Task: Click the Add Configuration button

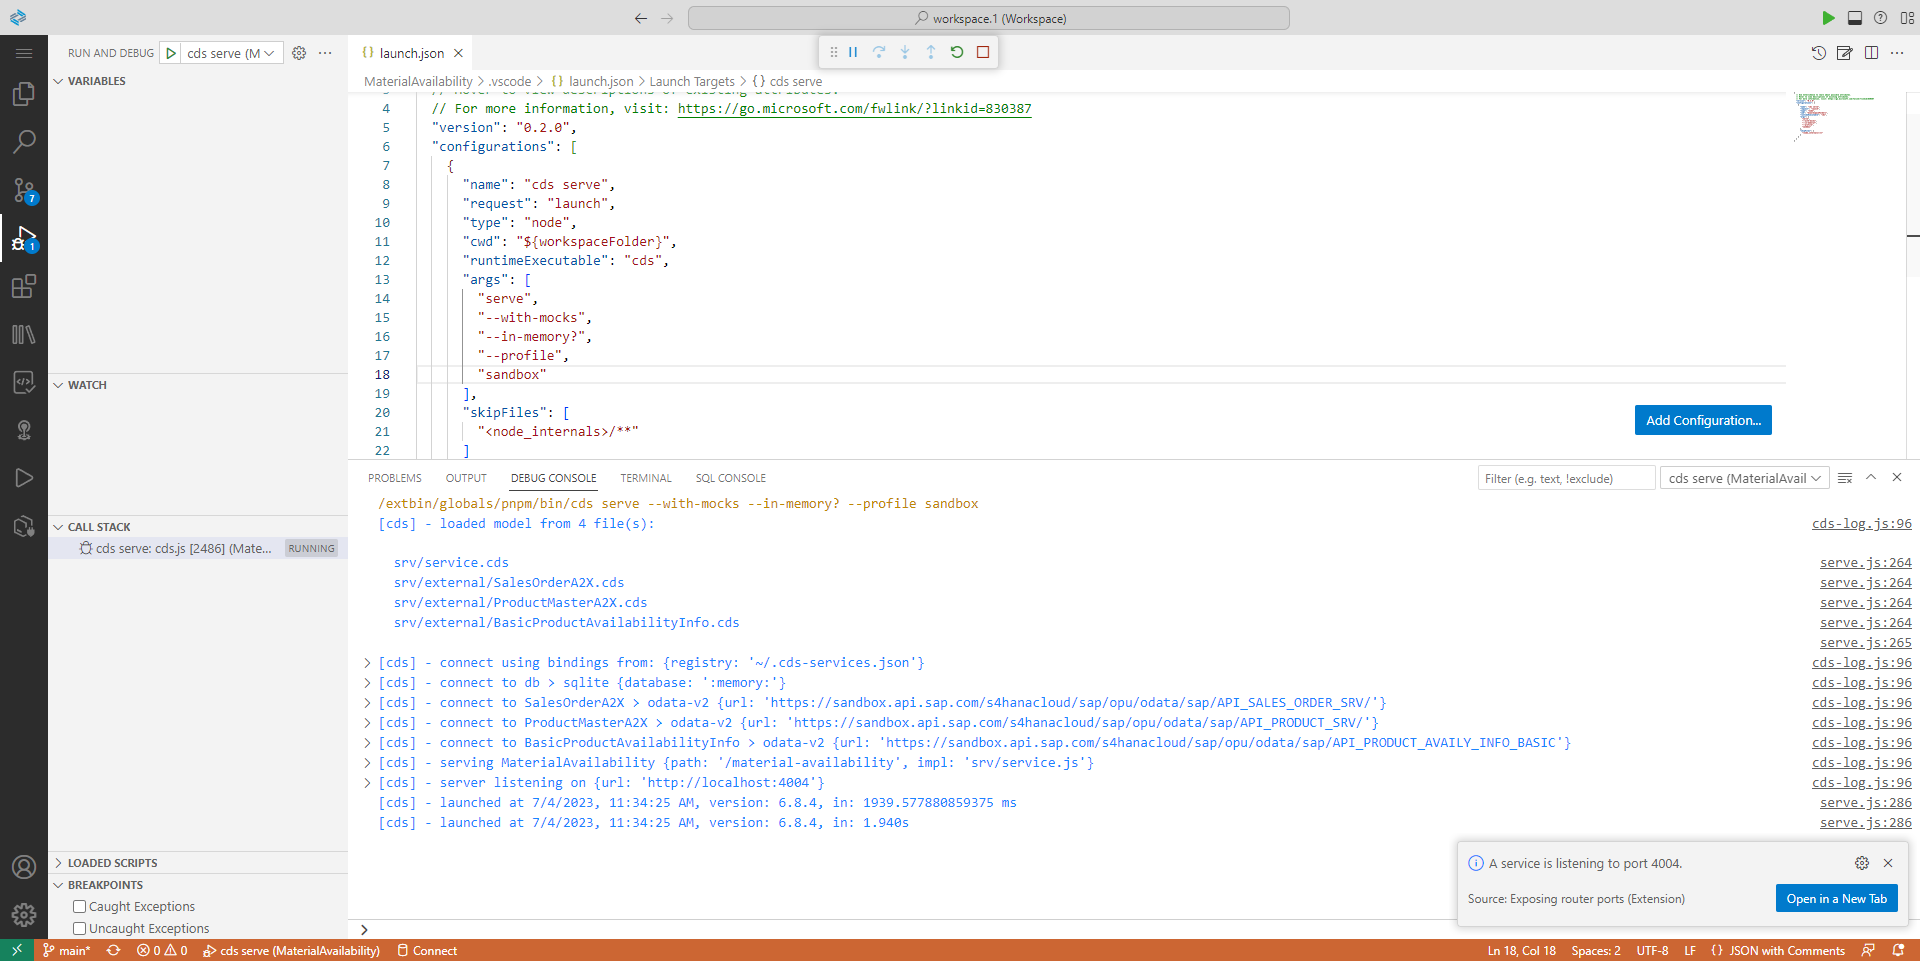Action: click(1703, 420)
